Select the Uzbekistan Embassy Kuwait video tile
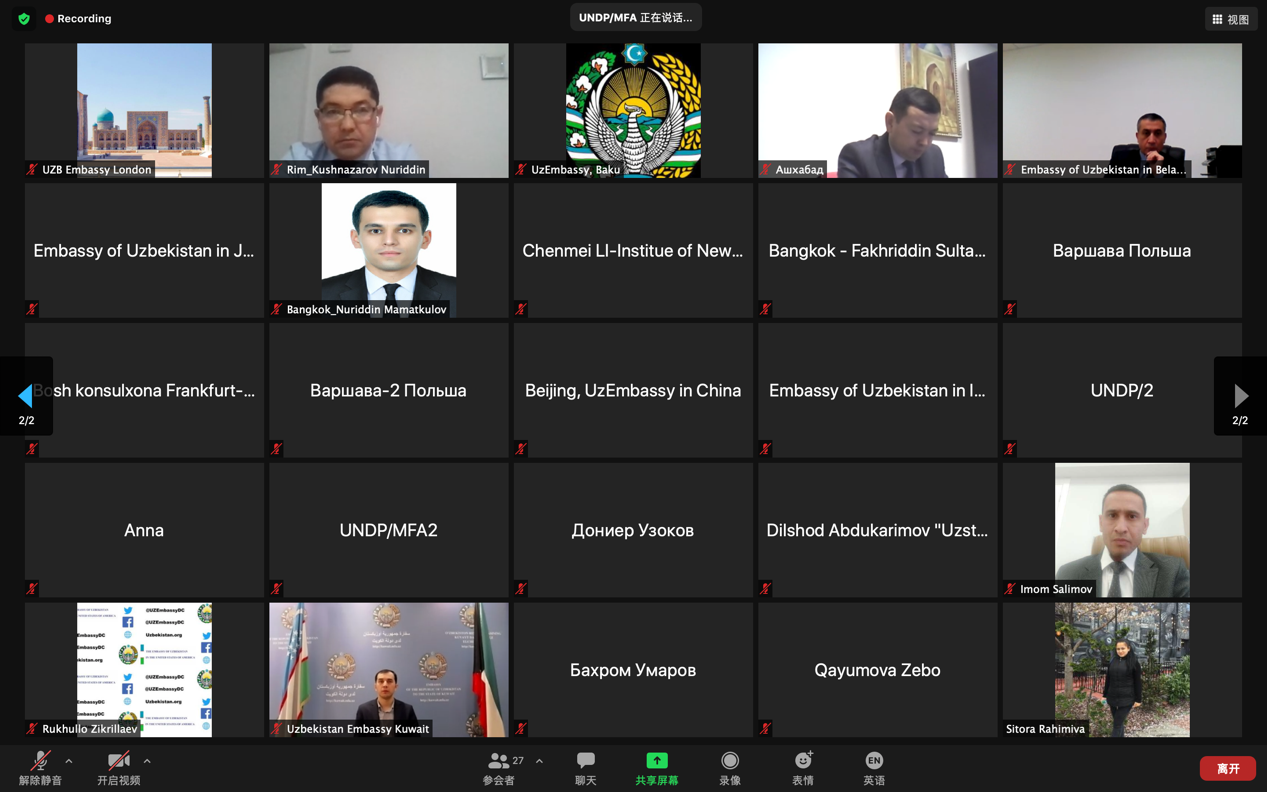The image size is (1267, 792). click(x=389, y=670)
